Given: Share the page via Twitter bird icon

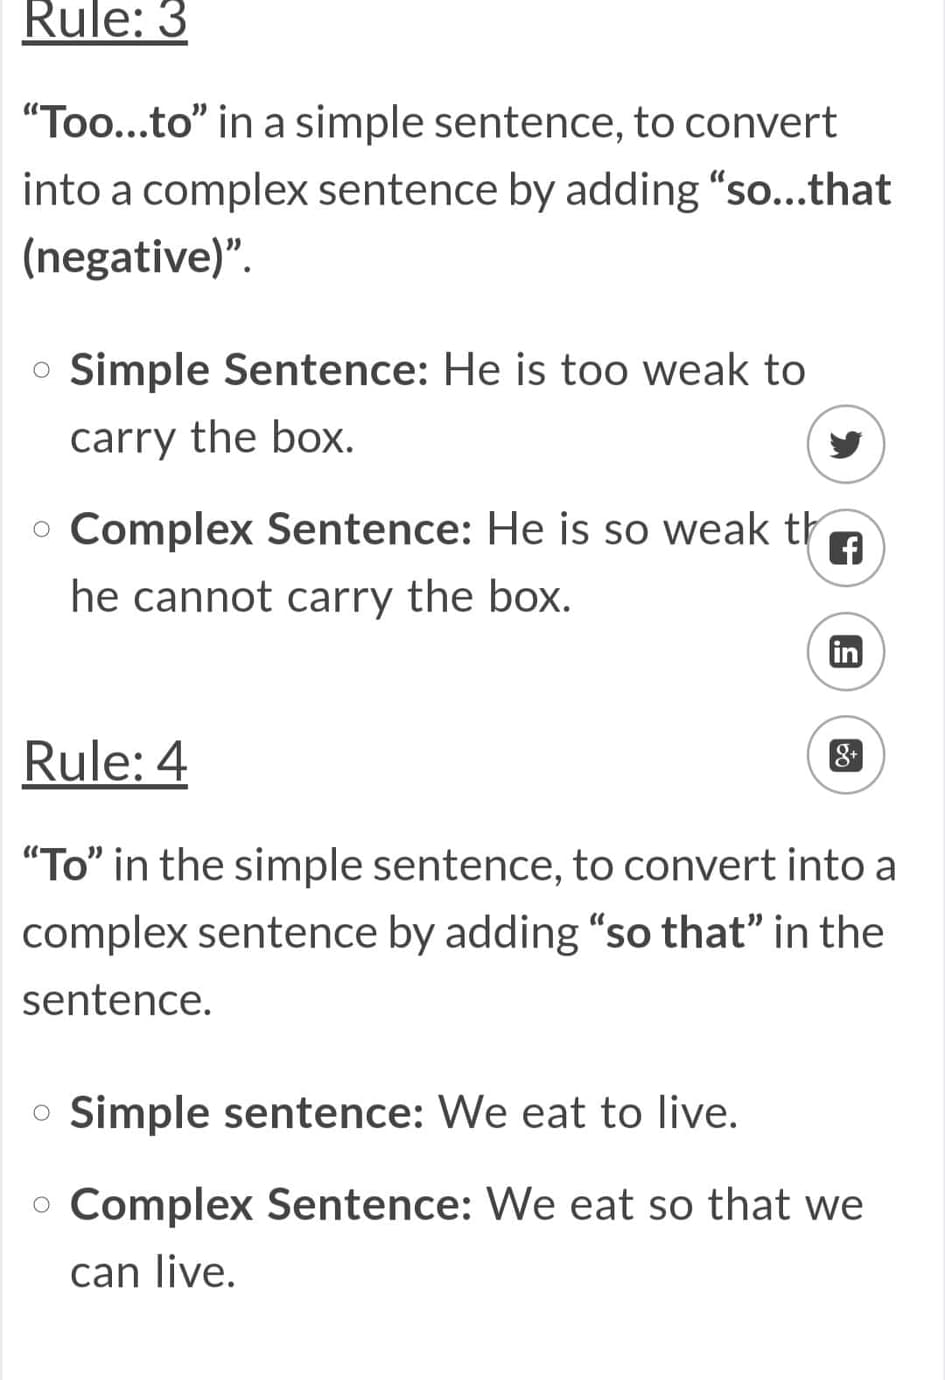Looking at the screenshot, I should click(x=846, y=444).
